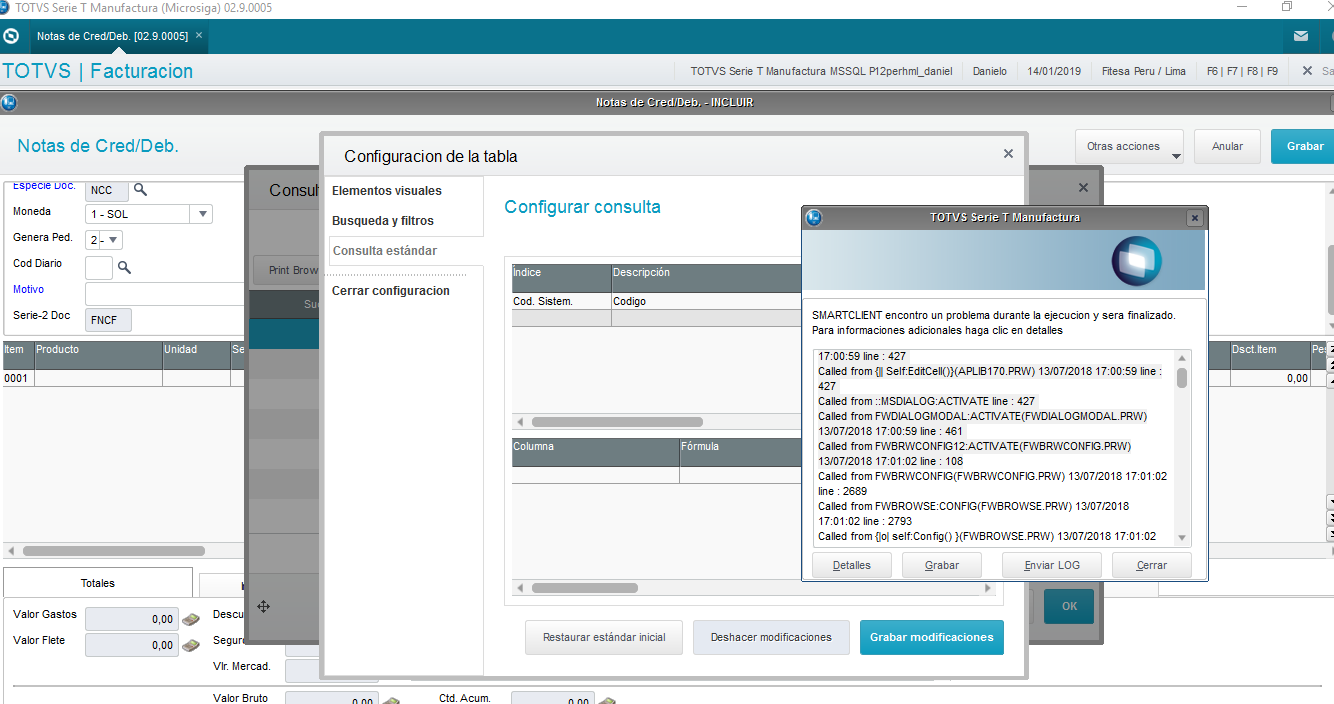This screenshot has width=1334, height=704.
Task: Close the error dialog with title bar X
Action: tap(1194, 217)
